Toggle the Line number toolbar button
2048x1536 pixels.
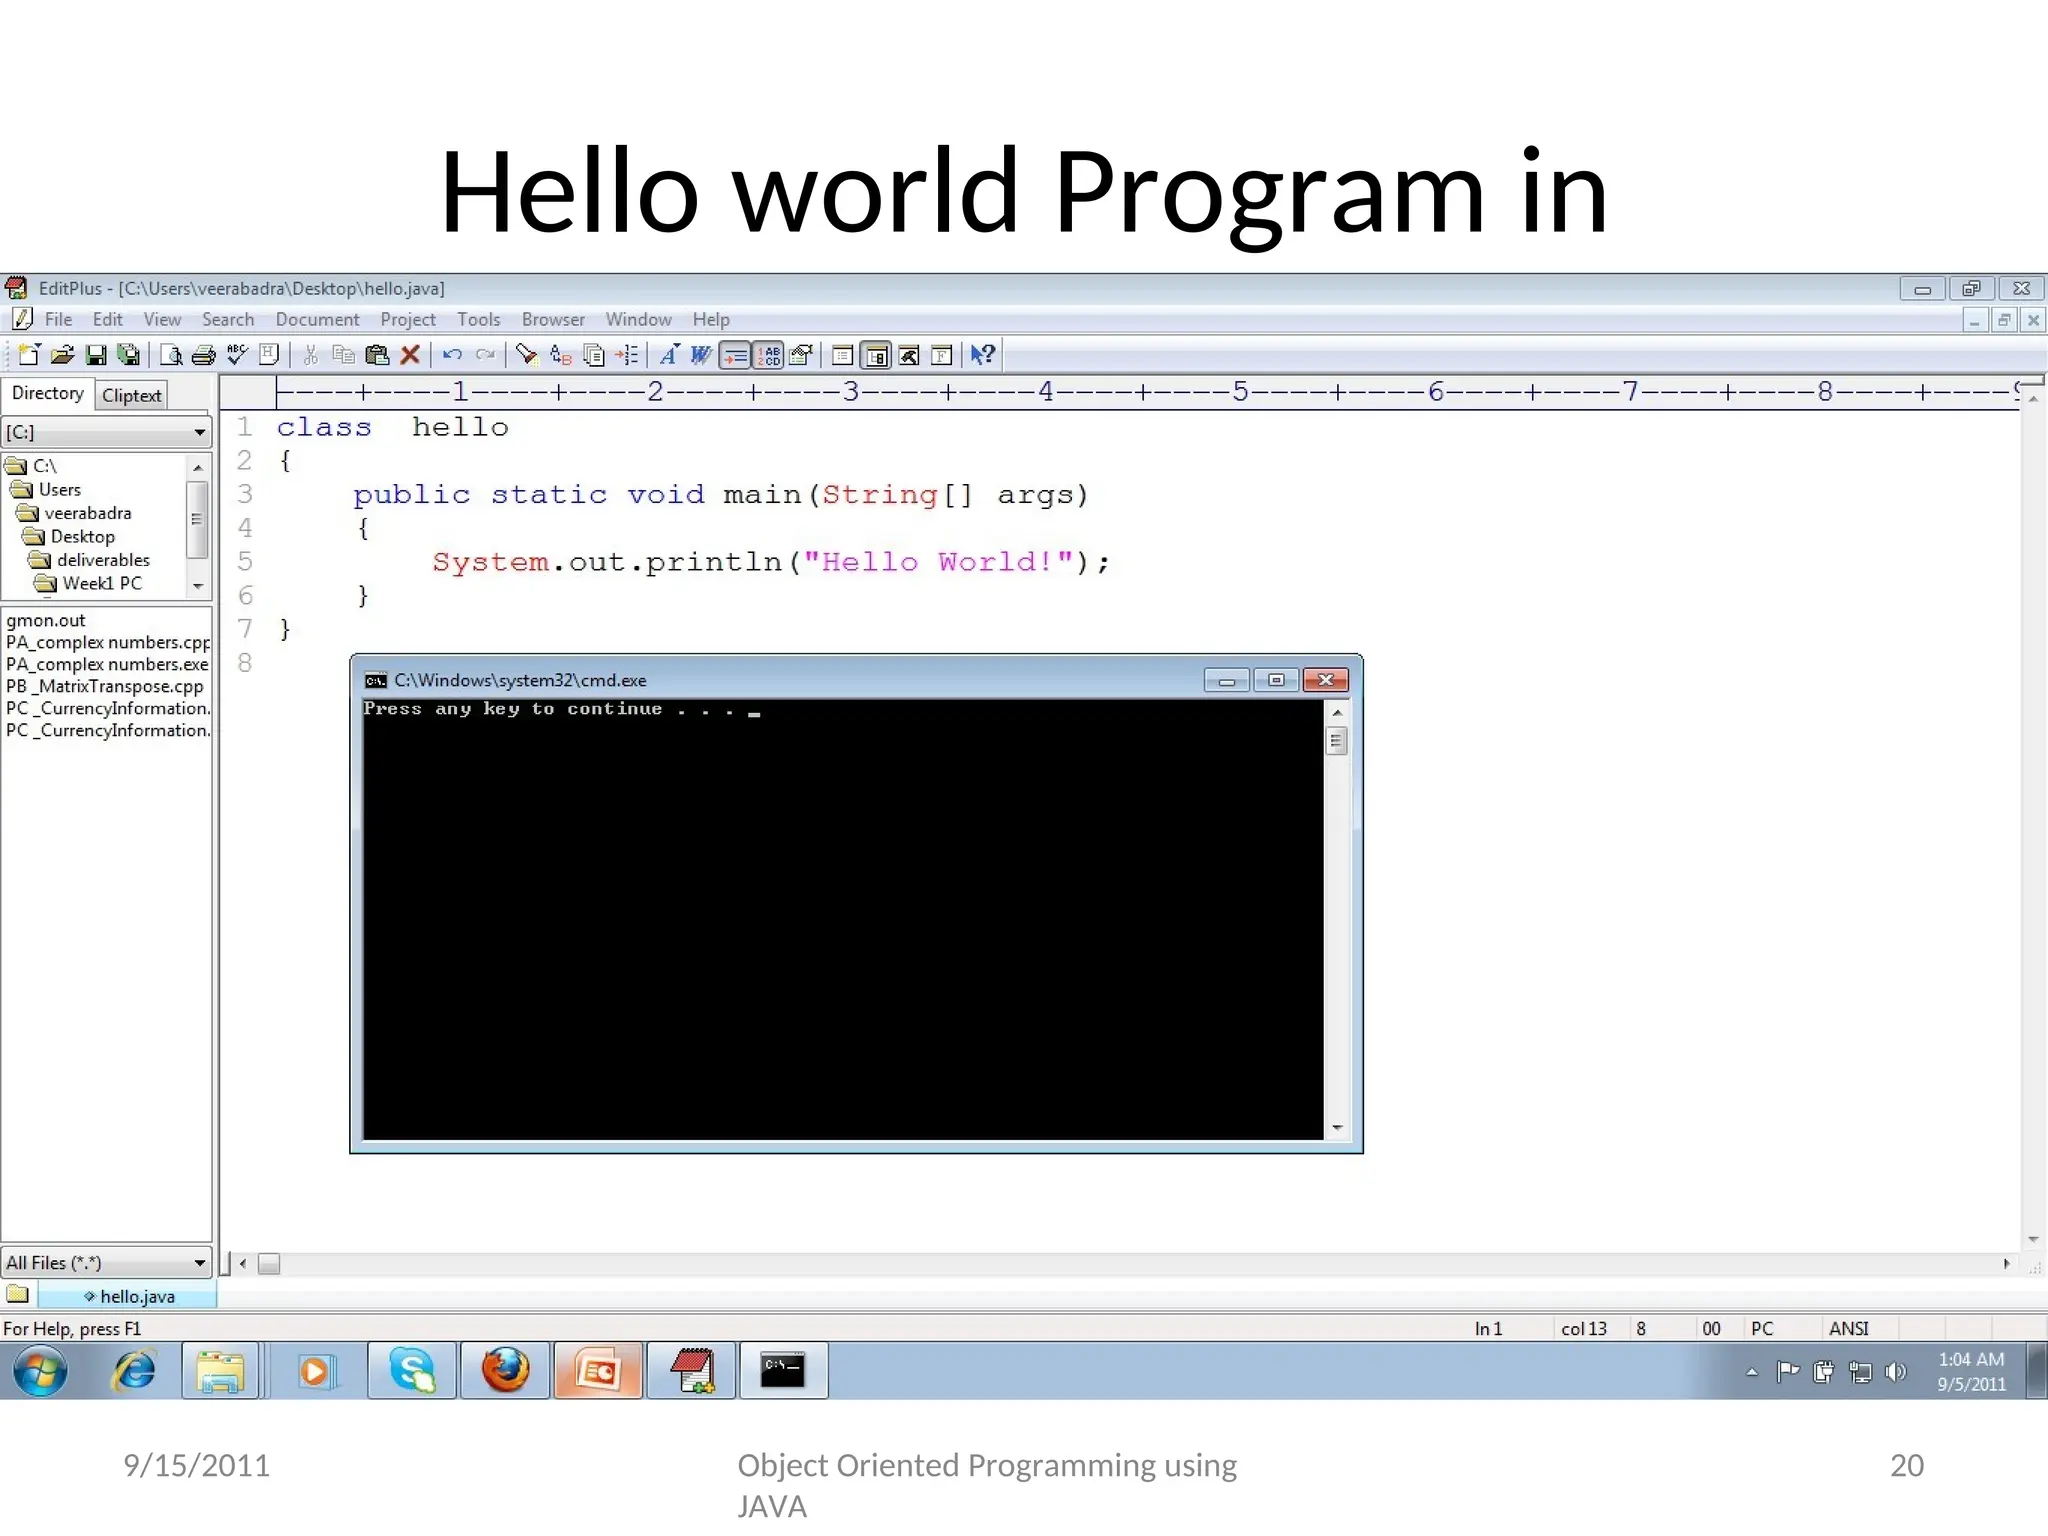[769, 355]
